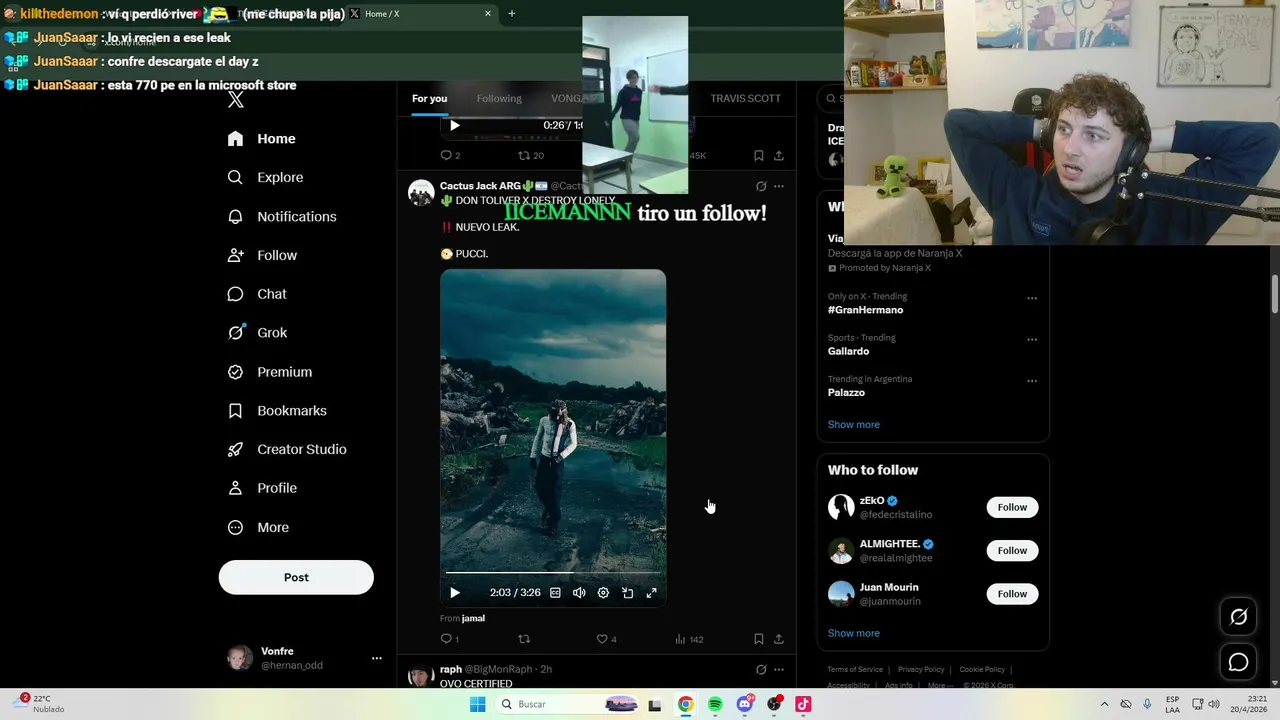Screen dimensions: 1280x720
Task: Open Spotify from the taskbar
Action: coord(715,704)
